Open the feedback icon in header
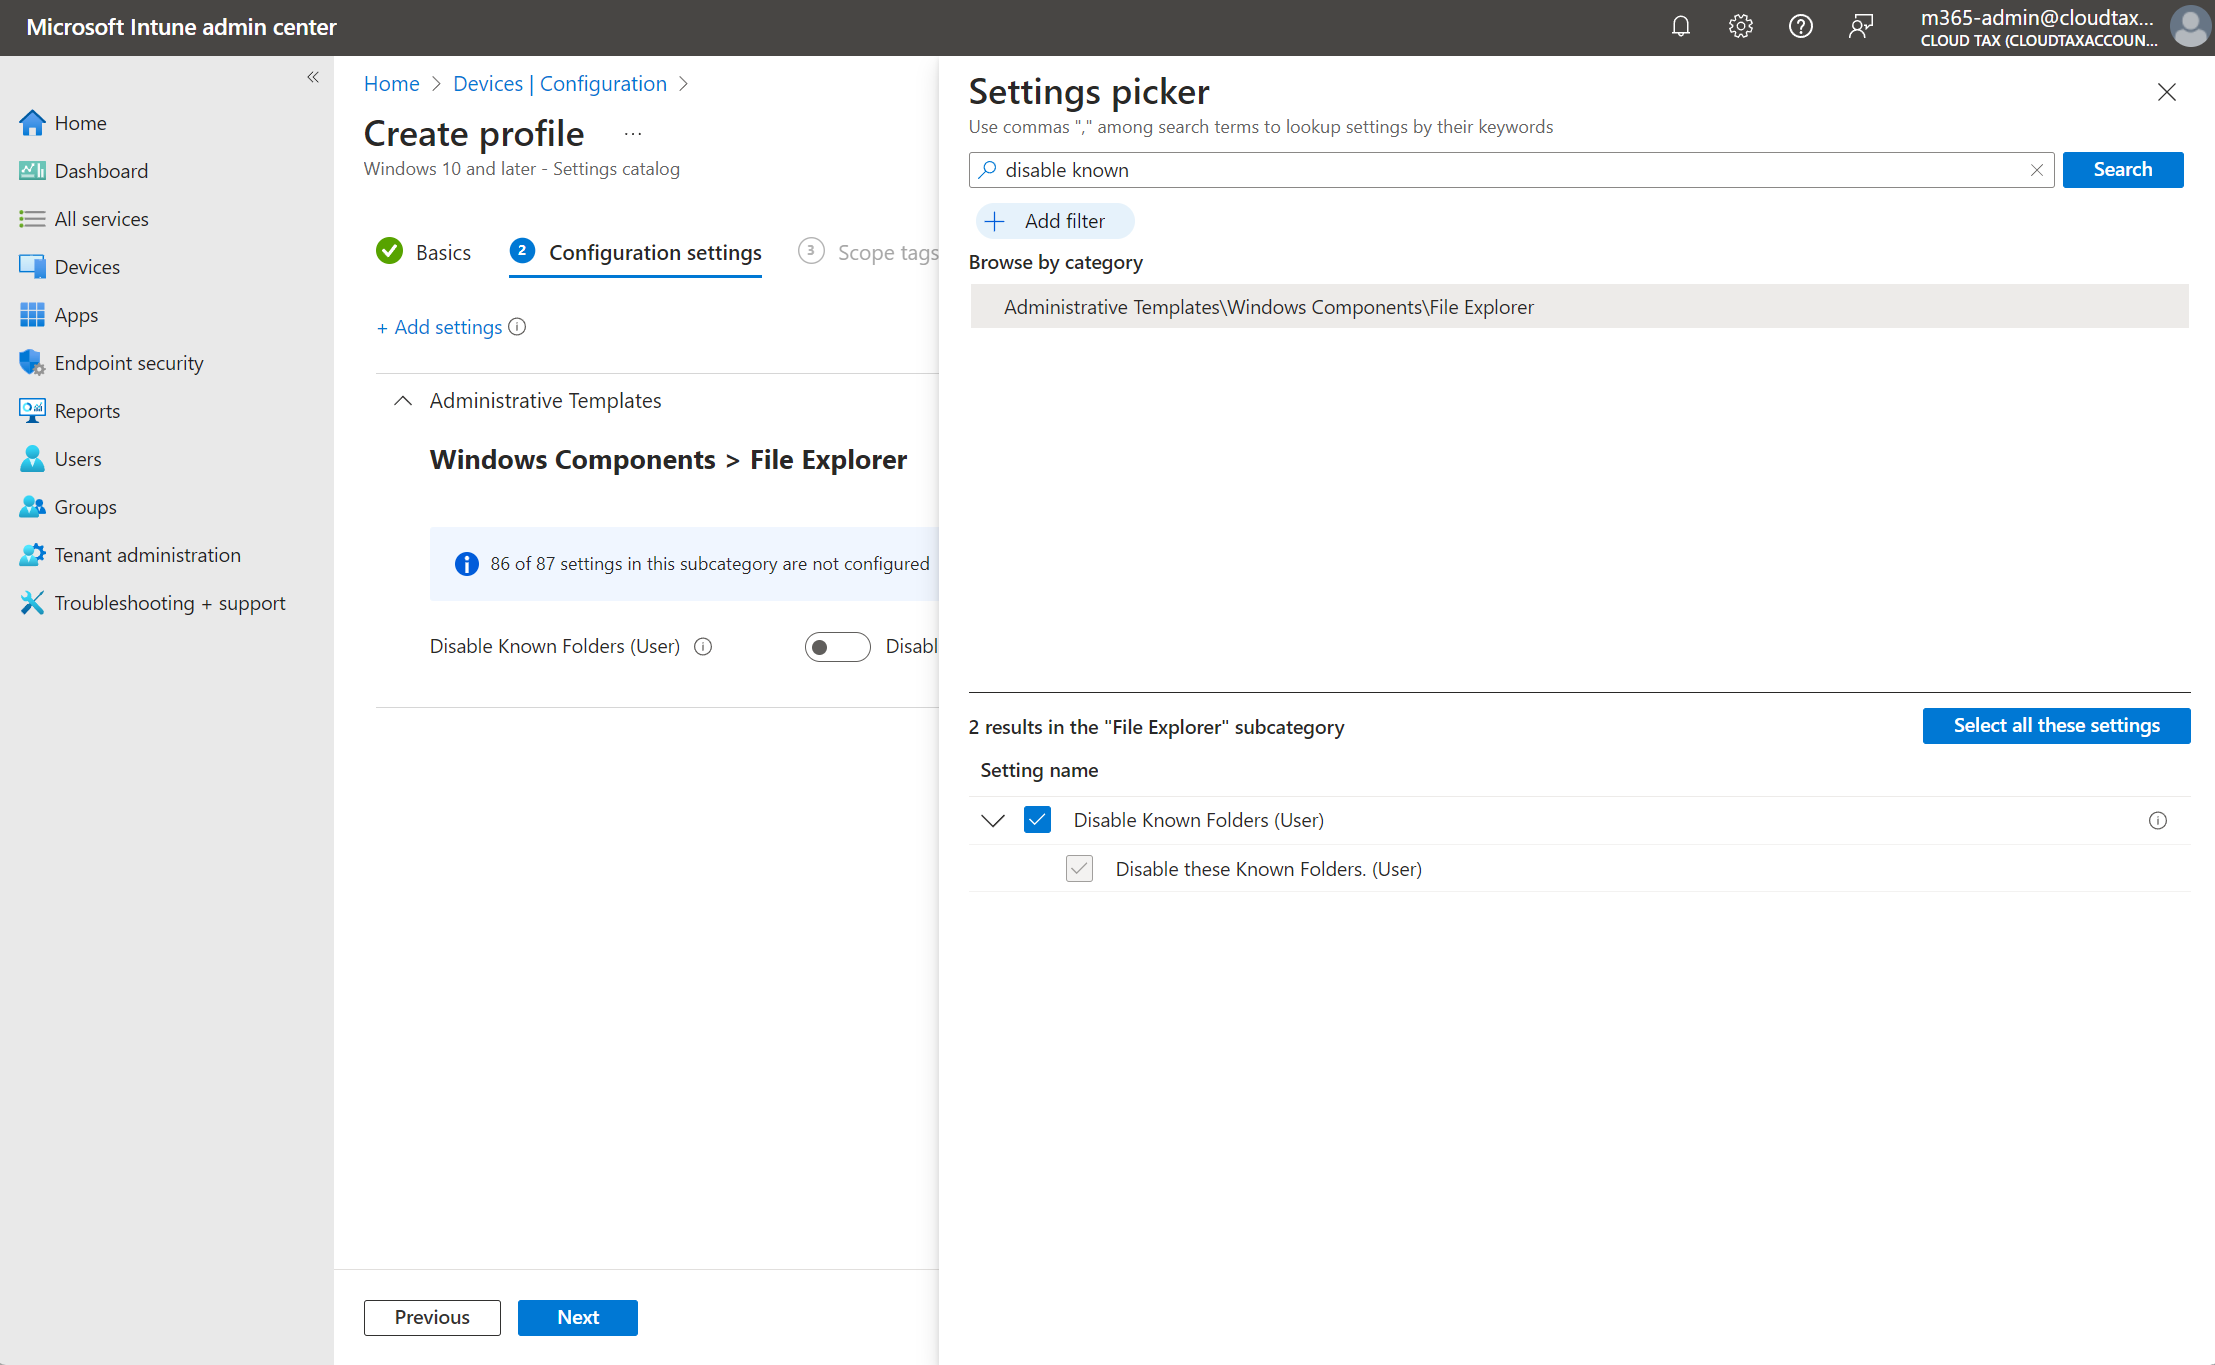Image resolution: width=2215 pixels, height=1365 pixels. 1860,27
